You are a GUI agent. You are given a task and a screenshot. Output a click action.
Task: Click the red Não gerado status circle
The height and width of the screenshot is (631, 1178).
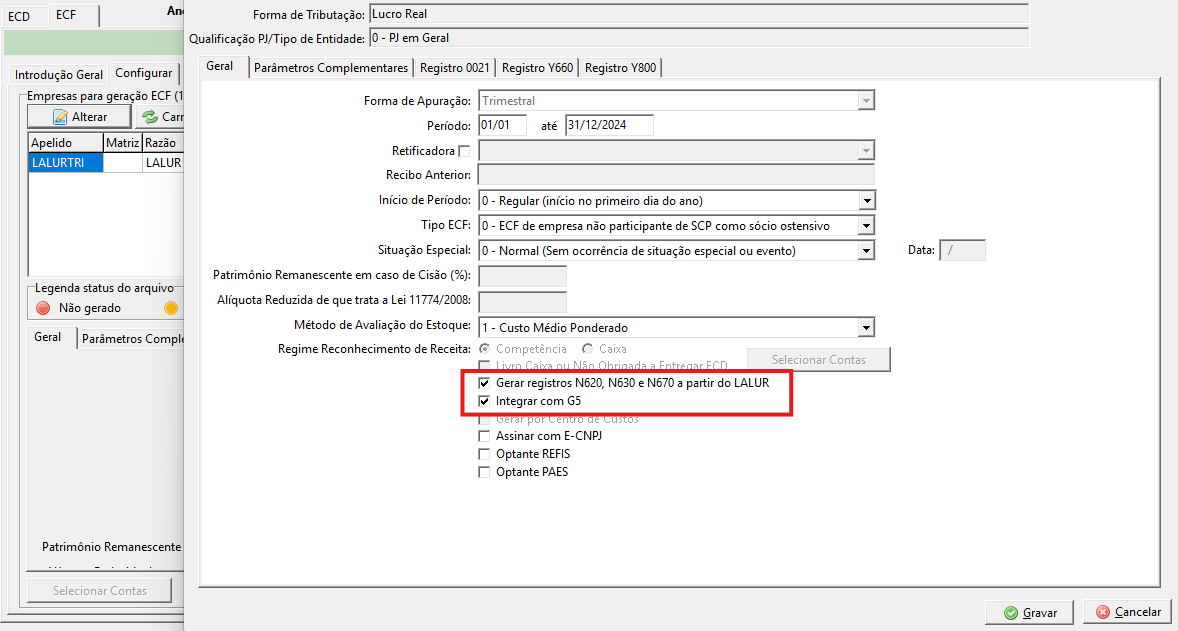tap(44, 308)
